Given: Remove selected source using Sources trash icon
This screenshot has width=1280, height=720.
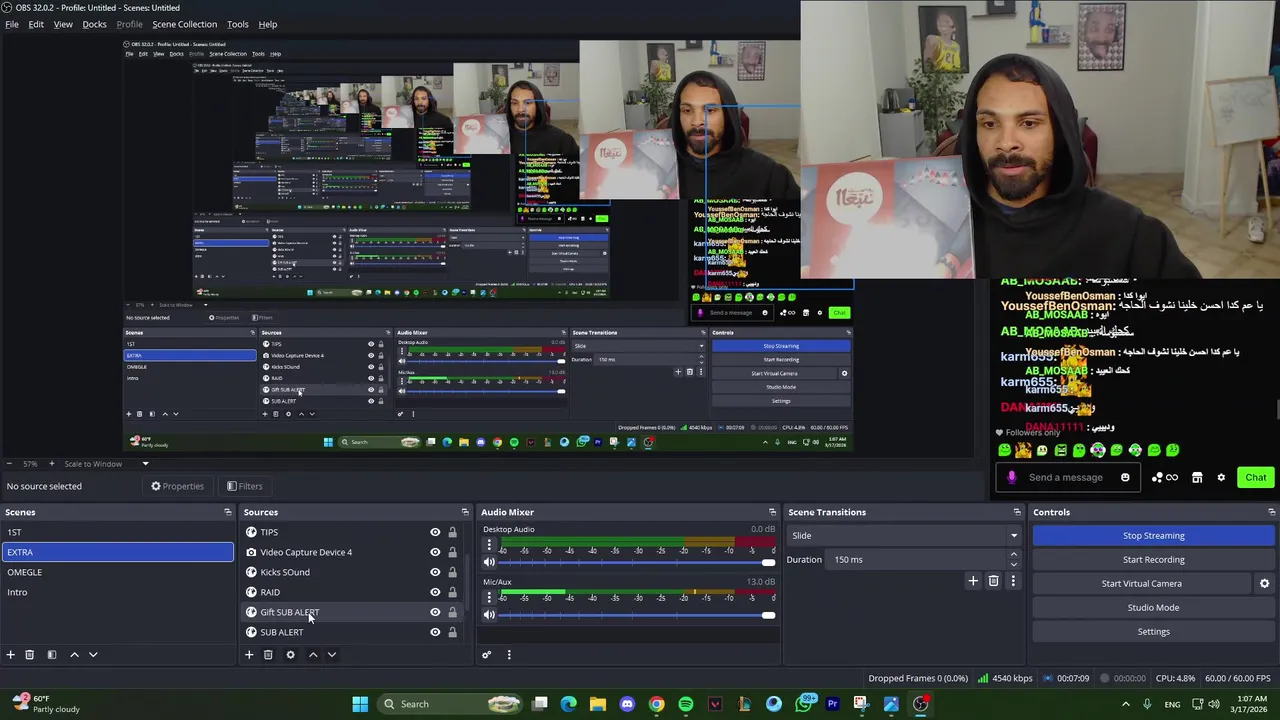Looking at the screenshot, I should (268, 655).
